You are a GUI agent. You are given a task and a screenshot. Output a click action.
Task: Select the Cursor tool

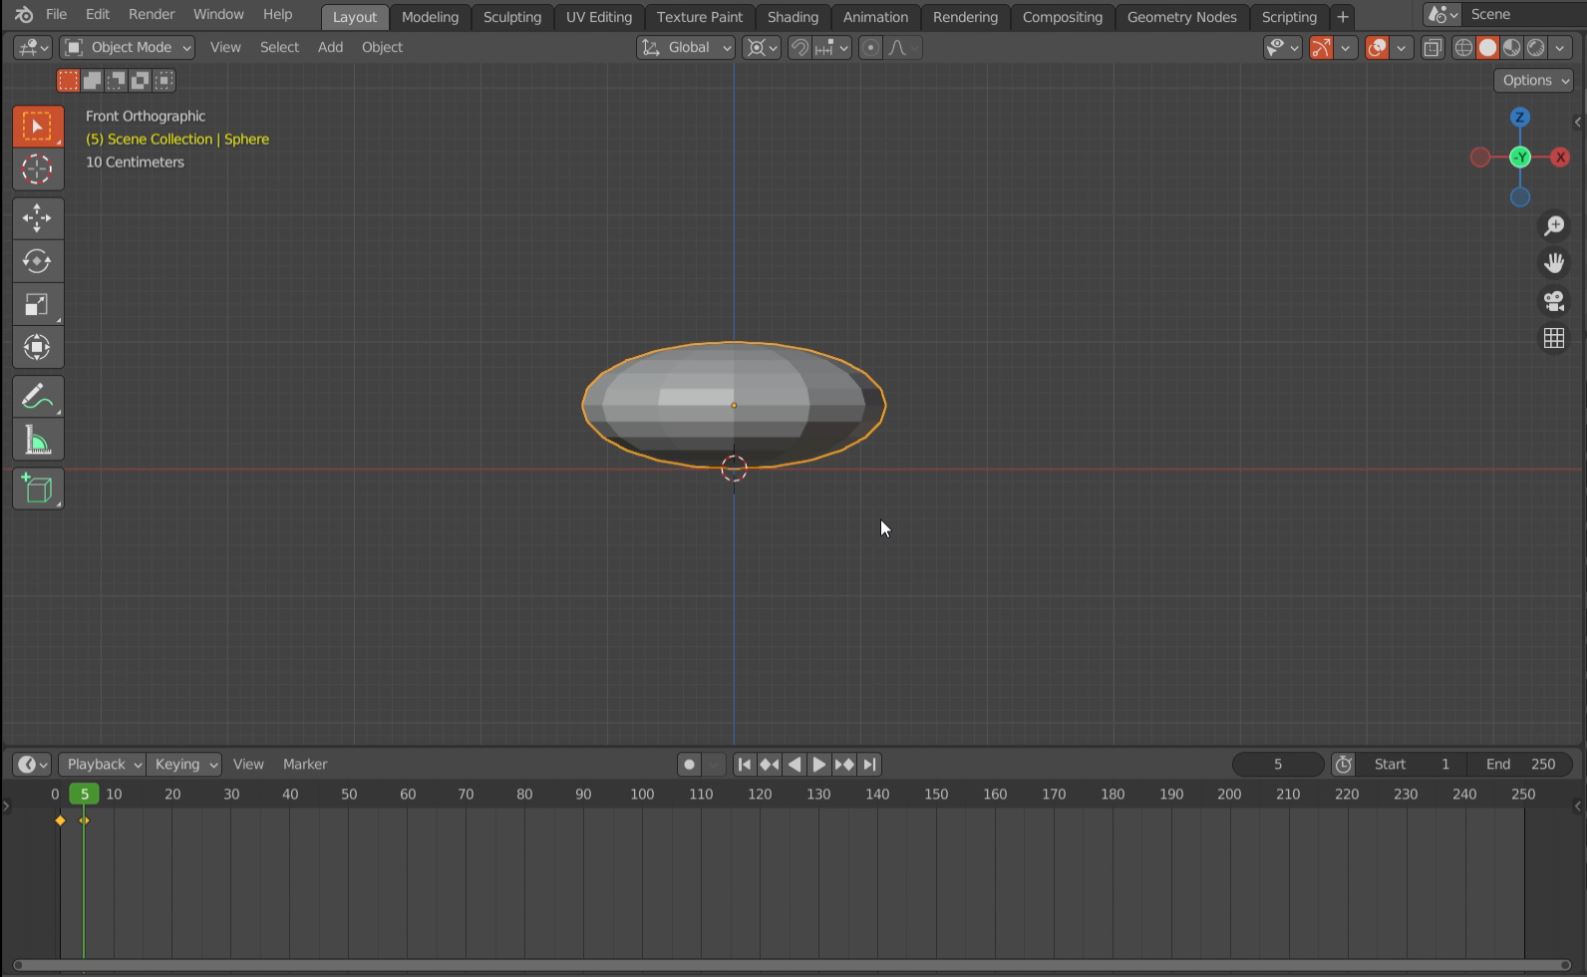[x=37, y=170]
